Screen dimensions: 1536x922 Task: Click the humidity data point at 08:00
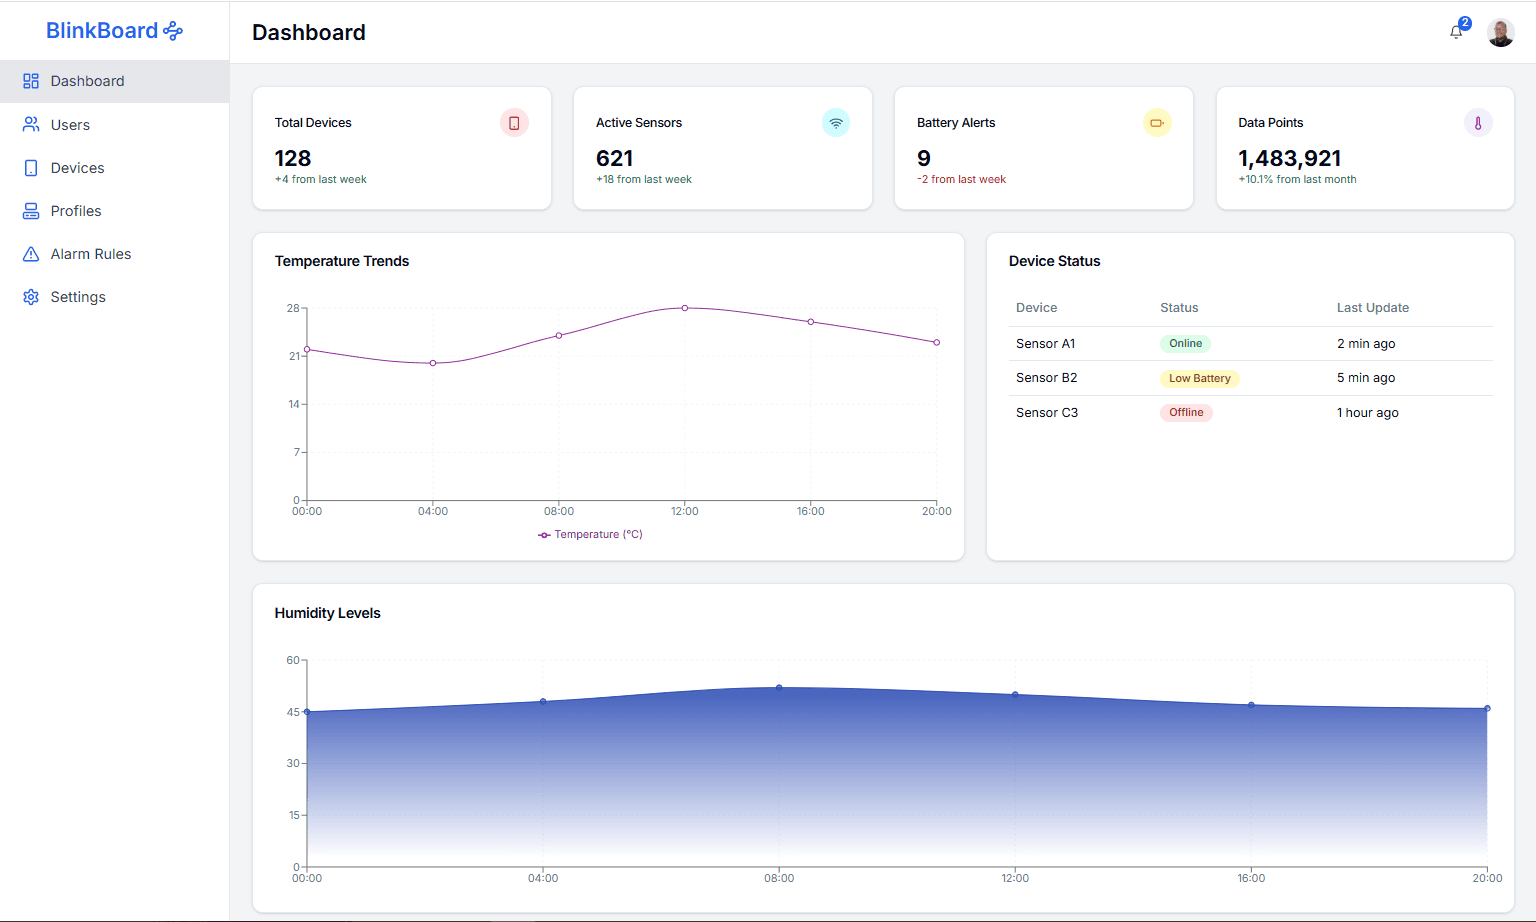coord(779,688)
